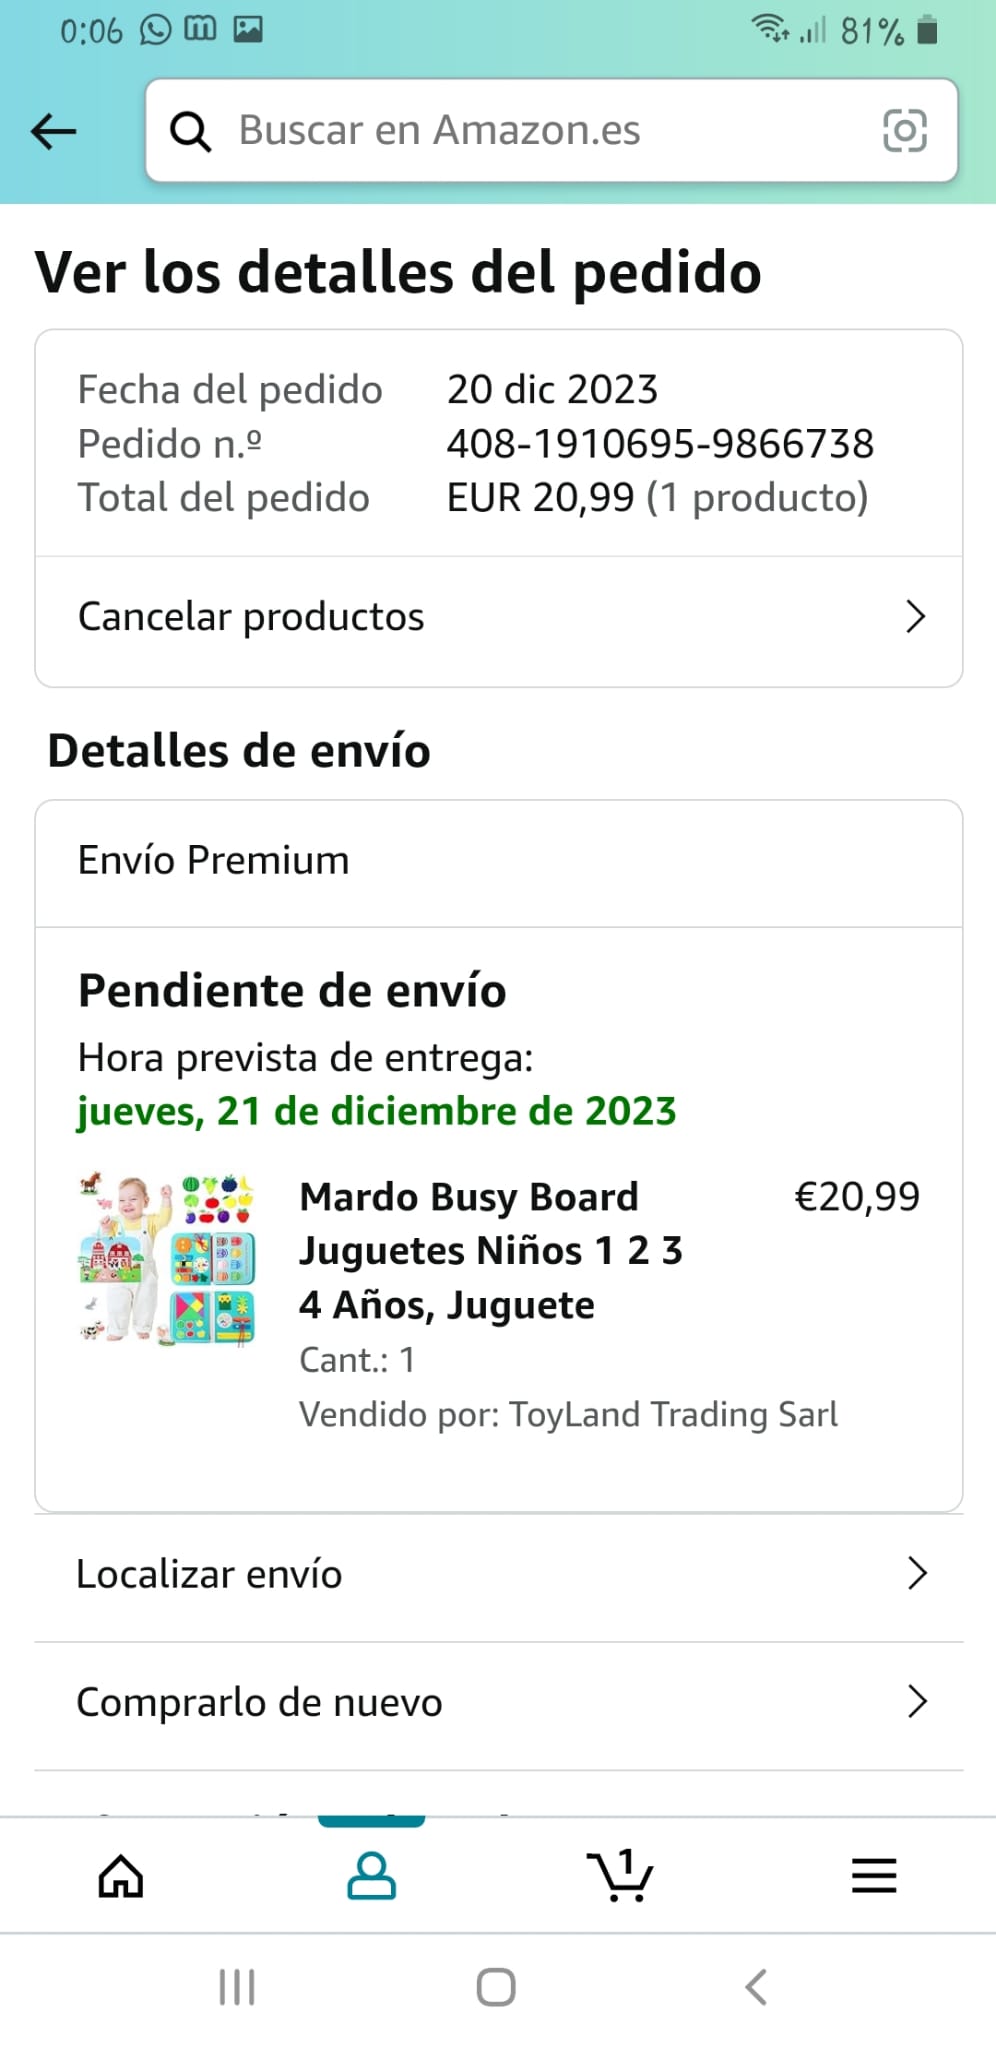Screen dimensions: 996x2048
Task: Go to Home tab in bottom bar
Action: pos(121,1876)
